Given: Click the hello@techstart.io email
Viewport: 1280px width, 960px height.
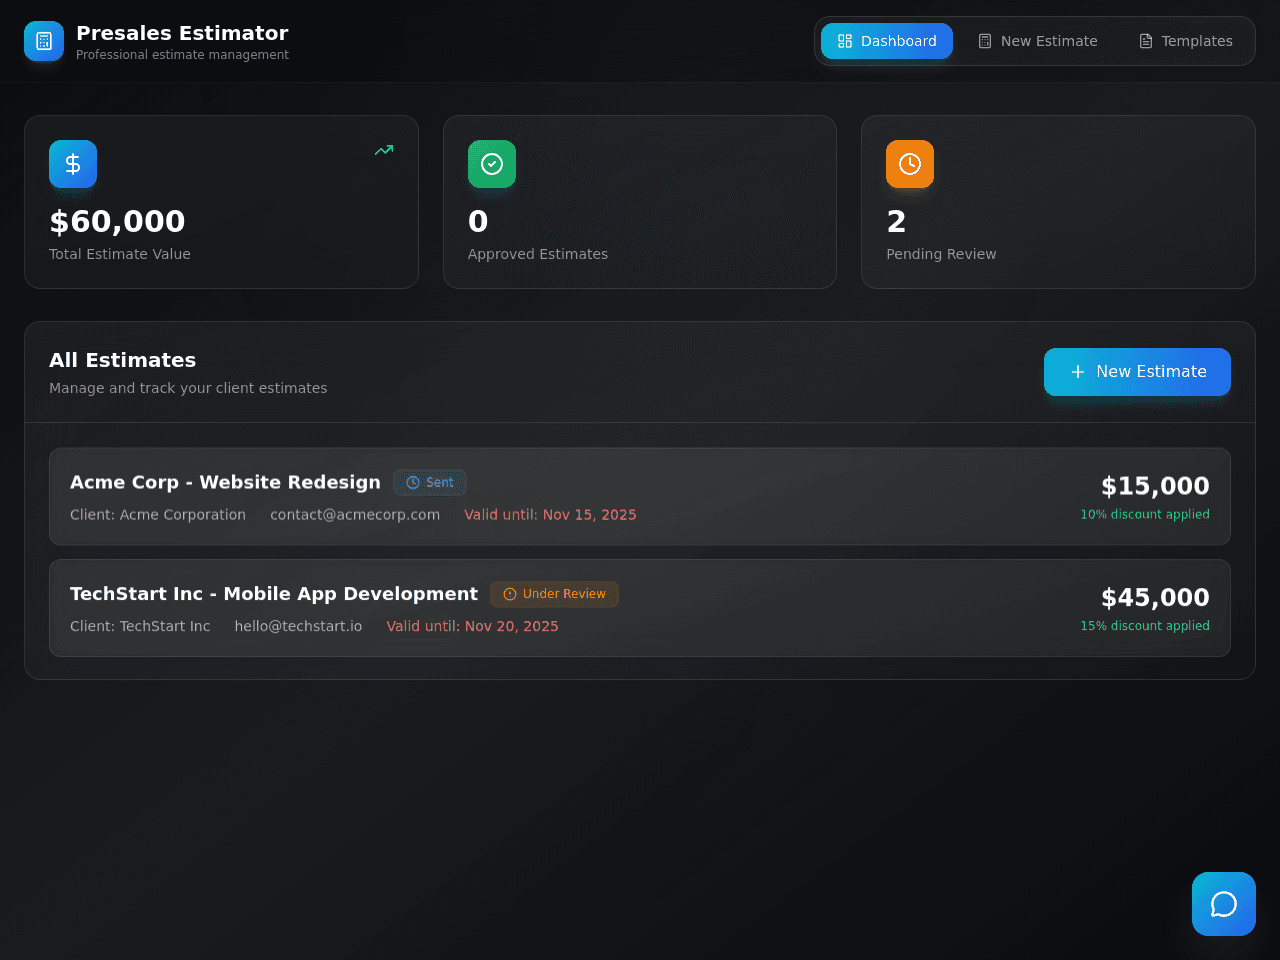Looking at the screenshot, I should pyautogui.click(x=298, y=626).
